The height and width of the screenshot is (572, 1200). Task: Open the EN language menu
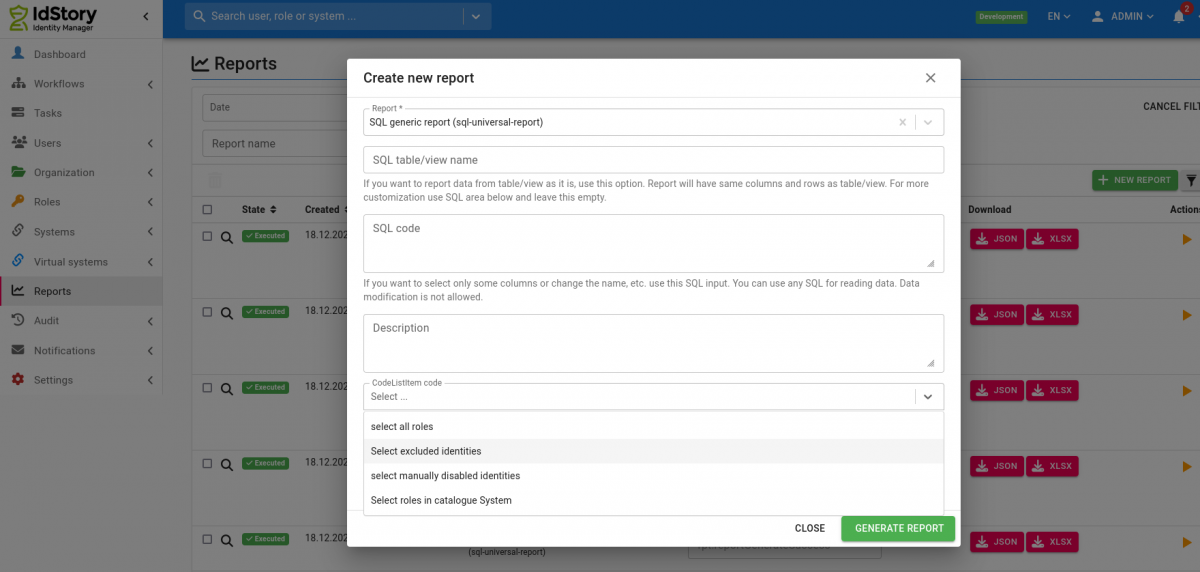click(1059, 17)
